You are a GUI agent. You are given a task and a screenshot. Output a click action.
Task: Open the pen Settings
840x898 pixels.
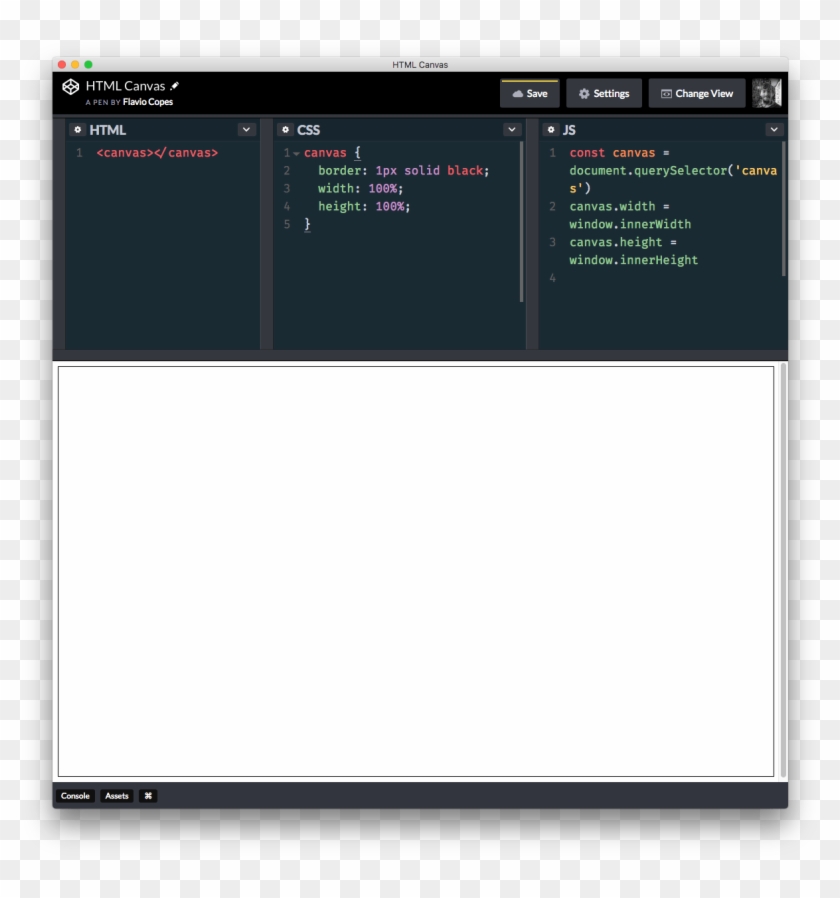pyautogui.click(x=604, y=94)
